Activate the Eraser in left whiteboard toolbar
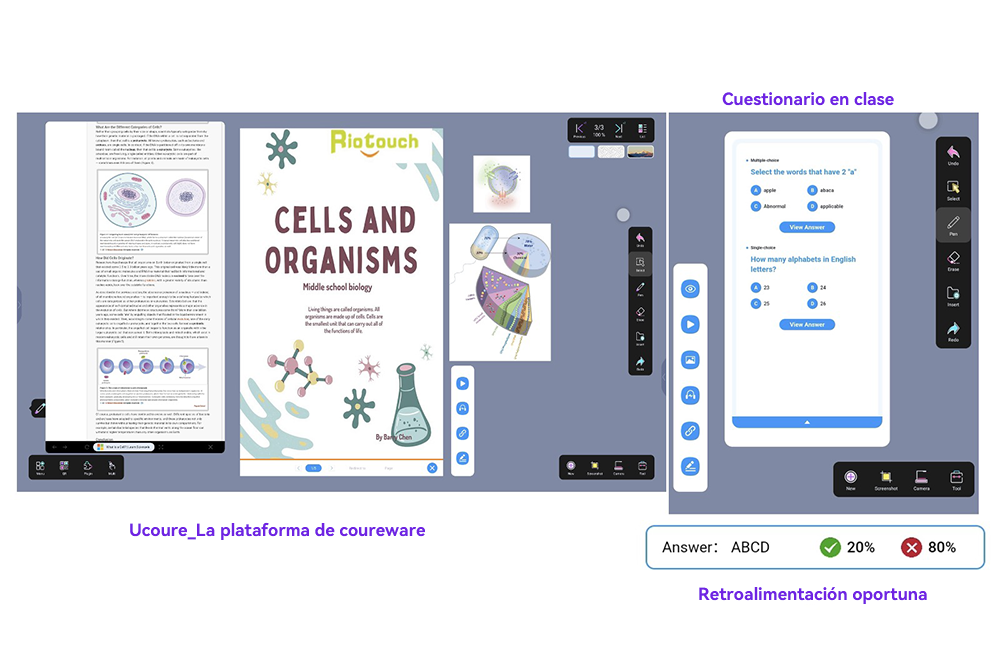Screen dimensions: 1000x660 tap(640, 314)
